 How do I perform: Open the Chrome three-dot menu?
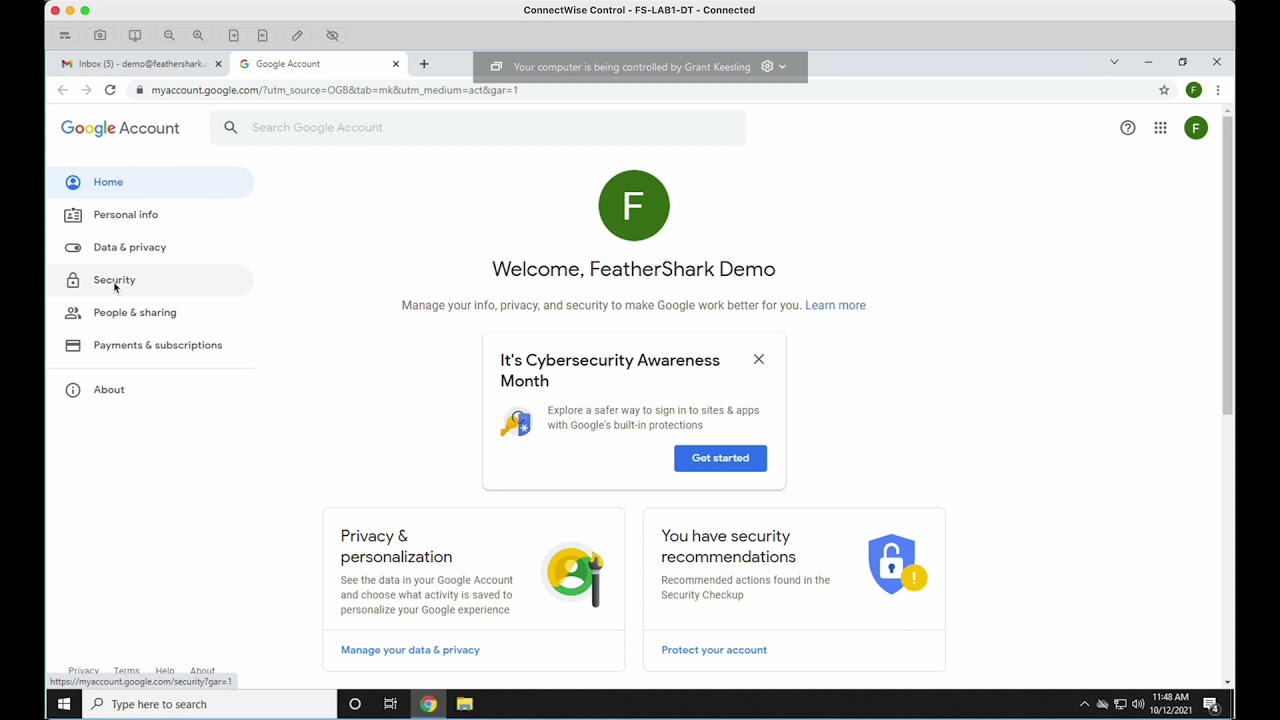coord(1217,90)
